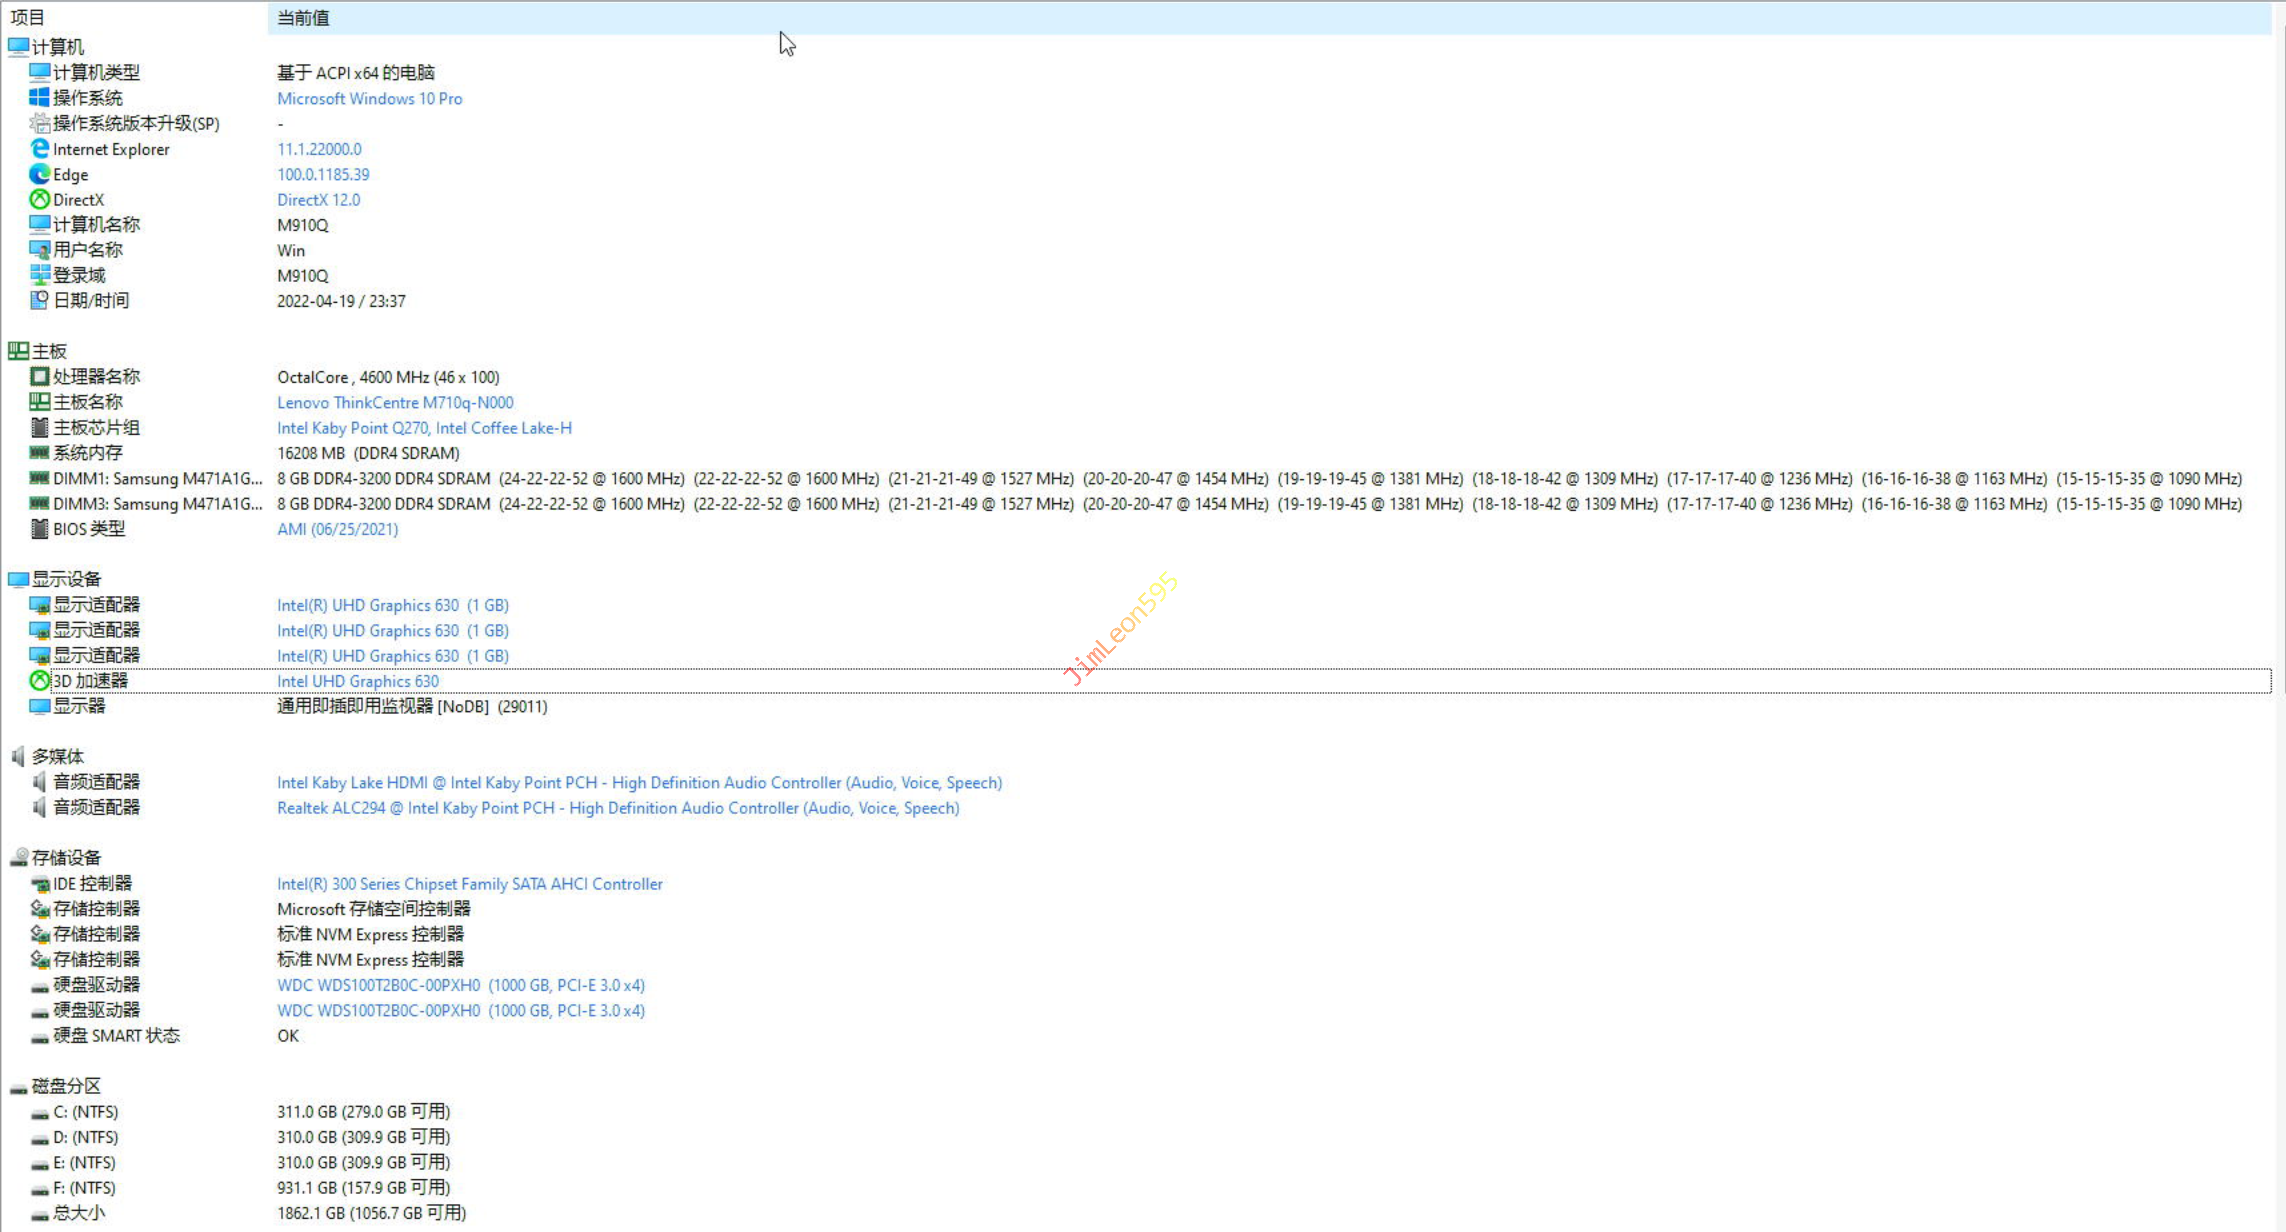Click the DirectX Xbox-style icon
This screenshot has width=2286, height=1232.
point(39,199)
